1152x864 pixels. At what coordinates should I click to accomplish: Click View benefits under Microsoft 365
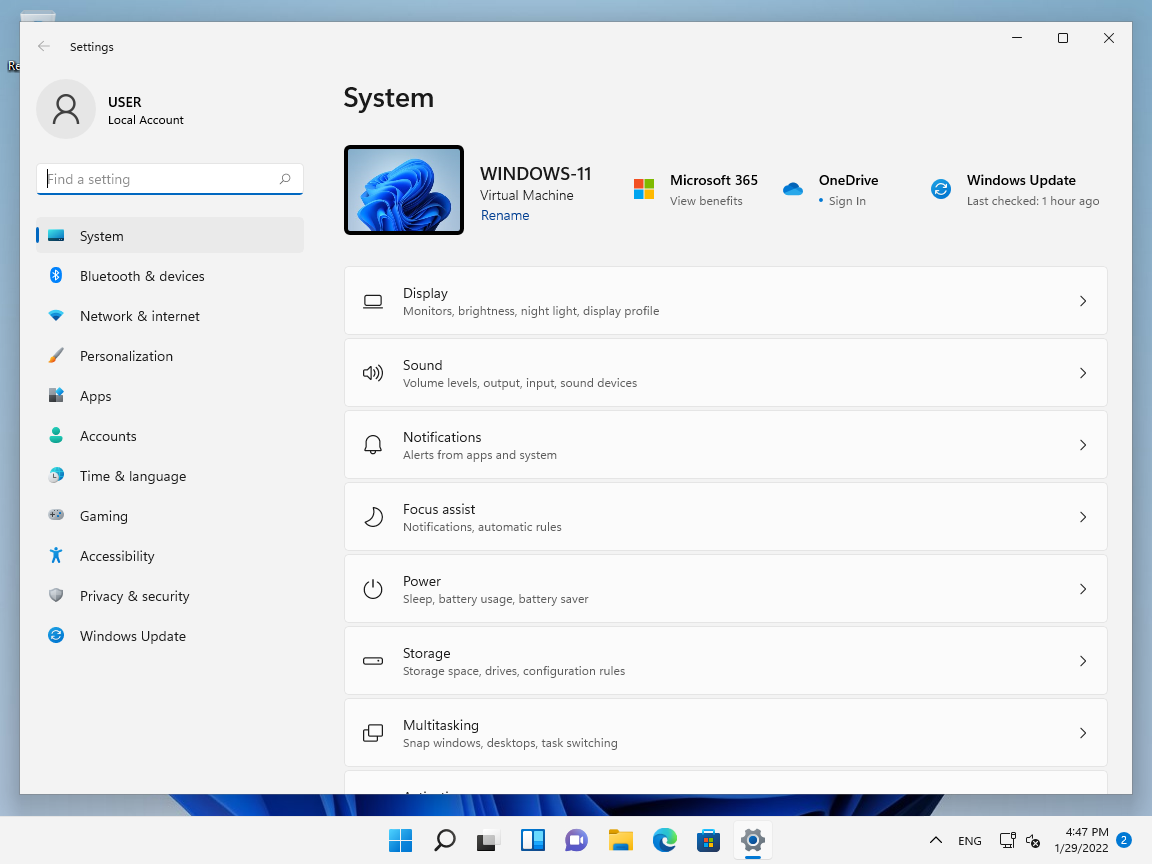pos(706,201)
